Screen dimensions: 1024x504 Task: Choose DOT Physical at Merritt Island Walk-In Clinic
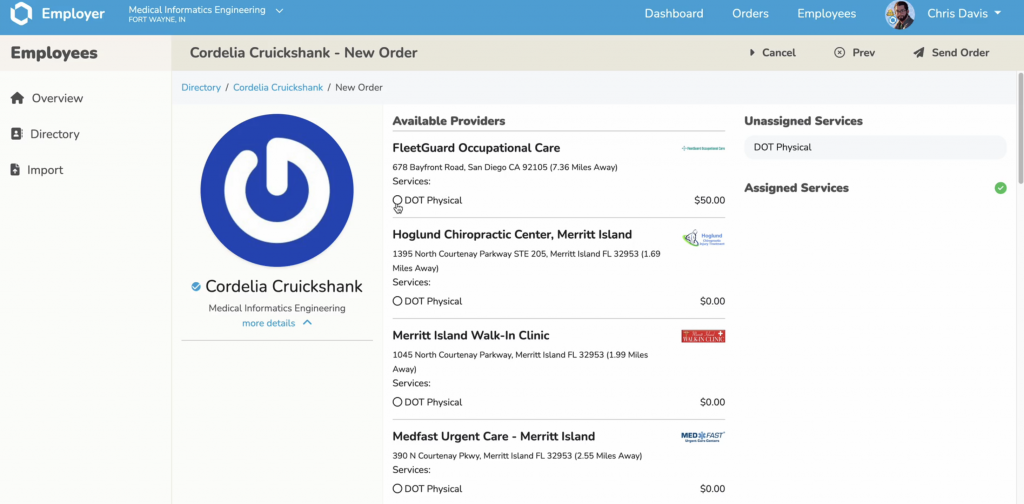tap(398, 402)
